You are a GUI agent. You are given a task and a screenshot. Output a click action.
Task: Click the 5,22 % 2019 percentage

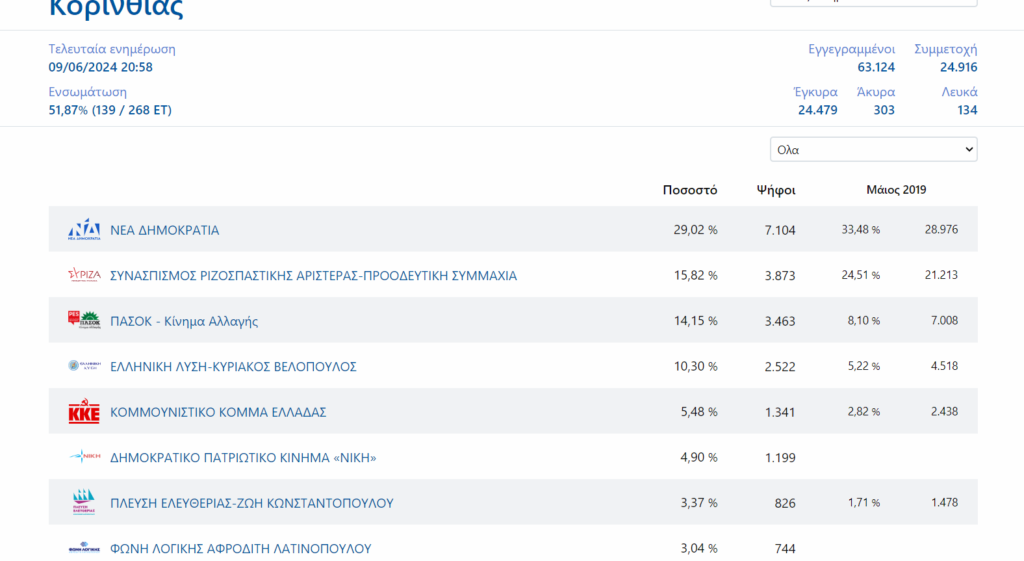point(863,366)
